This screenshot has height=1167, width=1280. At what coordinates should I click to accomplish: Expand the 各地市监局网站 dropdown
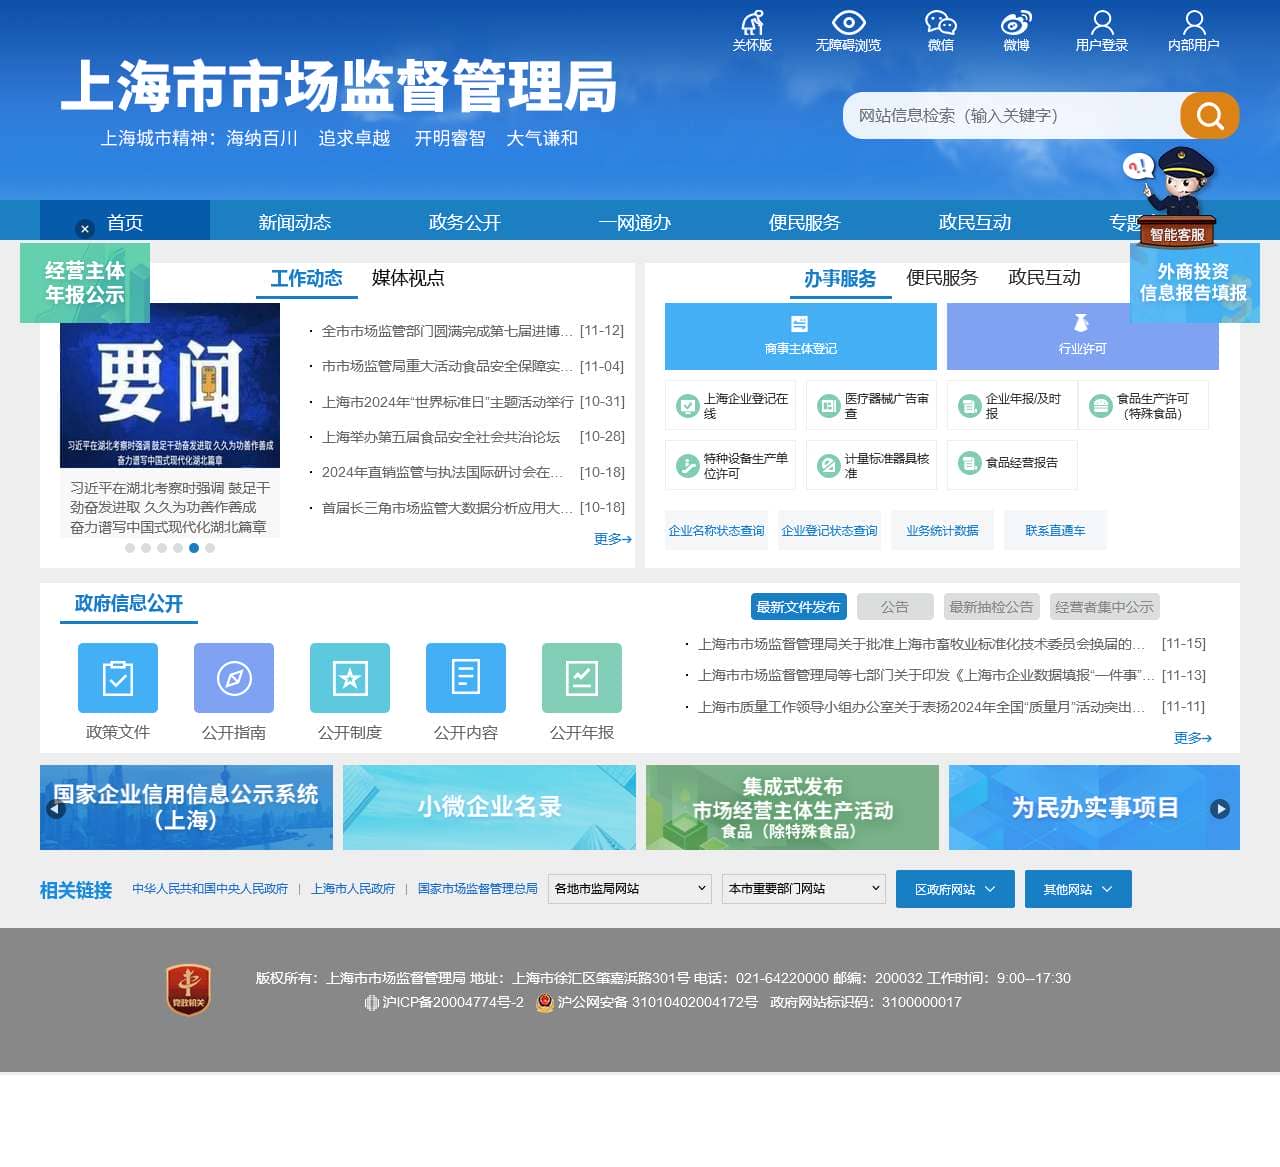(x=629, y=889)
